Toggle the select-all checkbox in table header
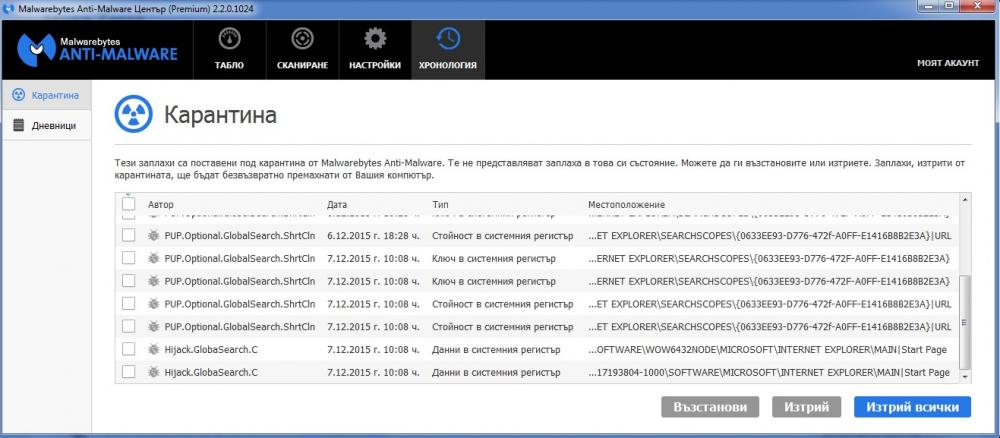The width and height of the screenshot is (1000, 438). point(129,204)
